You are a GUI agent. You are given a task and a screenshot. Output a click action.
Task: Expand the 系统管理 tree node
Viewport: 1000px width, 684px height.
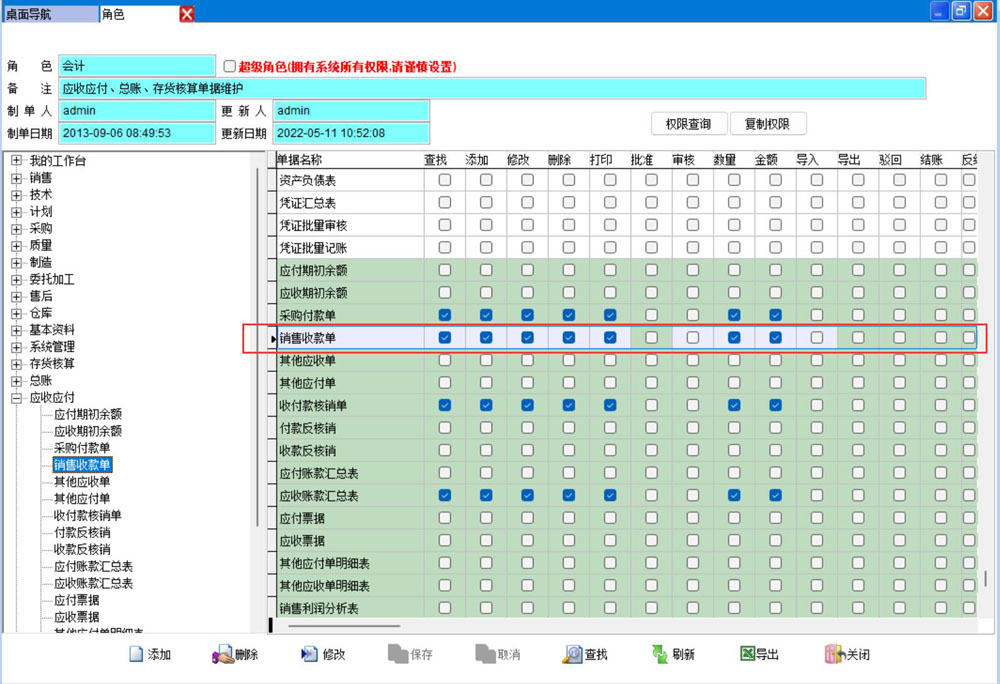[16, 347]
